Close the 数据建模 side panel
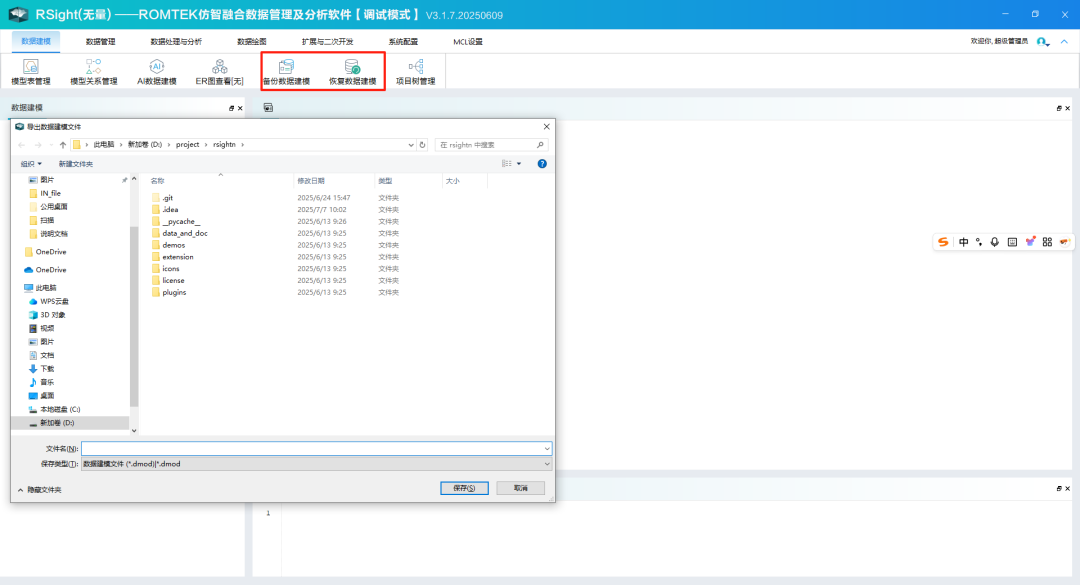 pyautogui.click(x=240, y=108)
